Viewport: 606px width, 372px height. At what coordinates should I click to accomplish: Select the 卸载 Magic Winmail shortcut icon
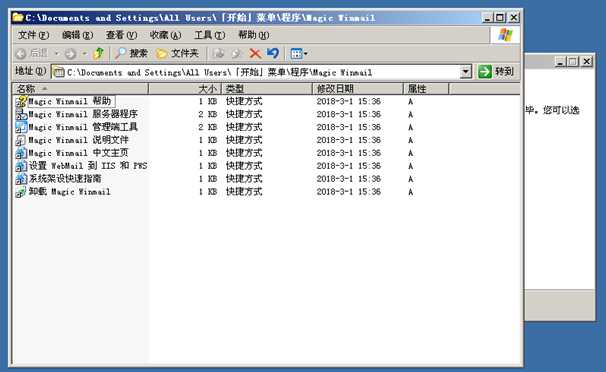tap(21, 192)
